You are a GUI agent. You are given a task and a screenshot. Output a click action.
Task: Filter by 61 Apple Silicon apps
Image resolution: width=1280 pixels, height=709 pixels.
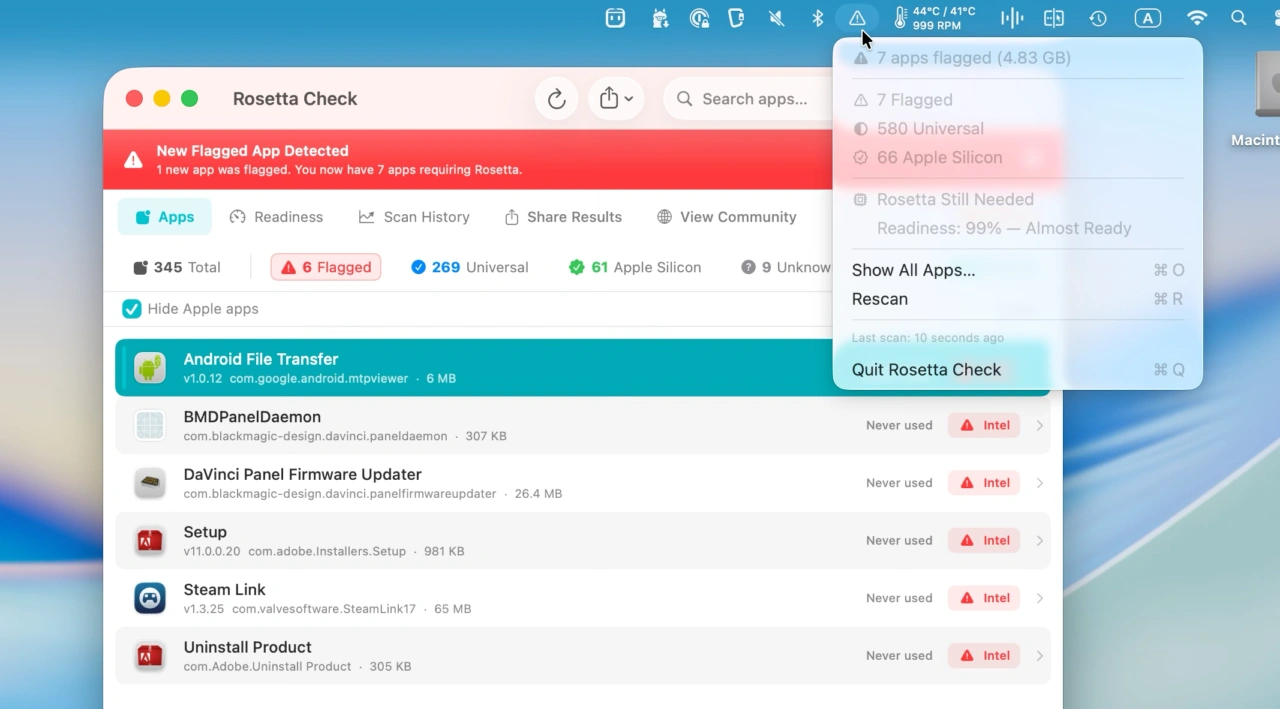[x=635, y=267]
